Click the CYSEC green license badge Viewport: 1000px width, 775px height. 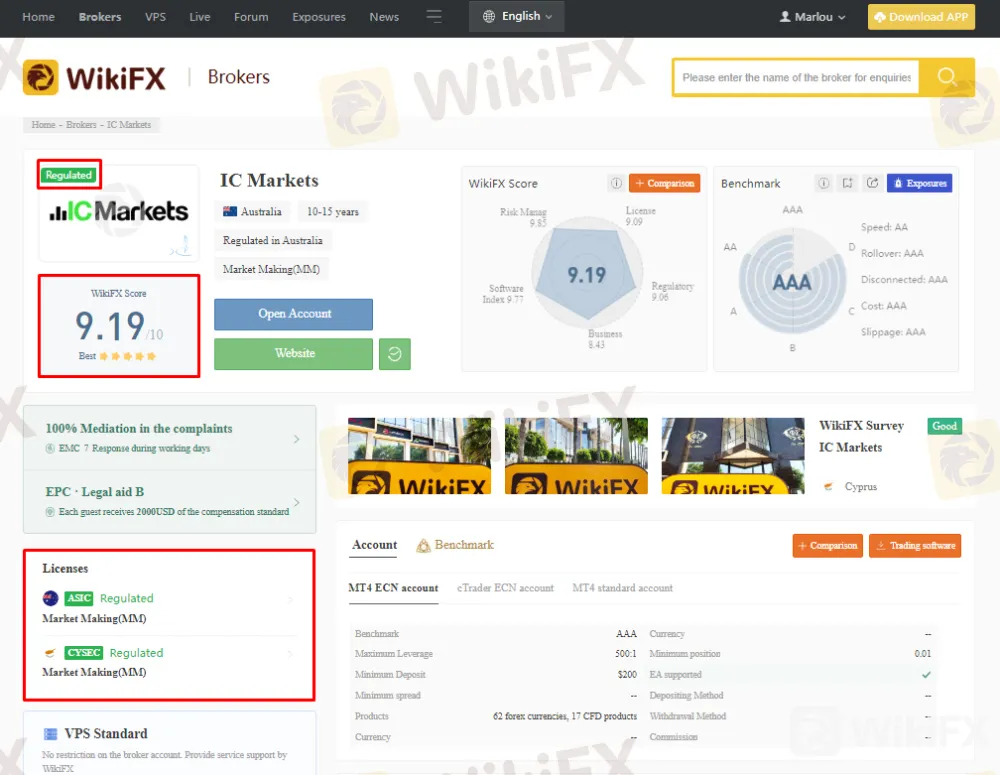tap(84, 653)
